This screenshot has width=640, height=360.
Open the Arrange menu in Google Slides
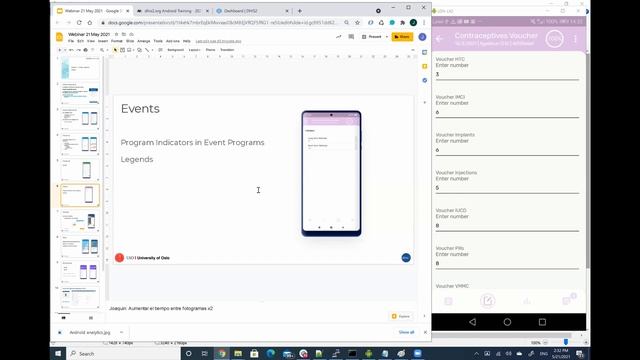144,41
